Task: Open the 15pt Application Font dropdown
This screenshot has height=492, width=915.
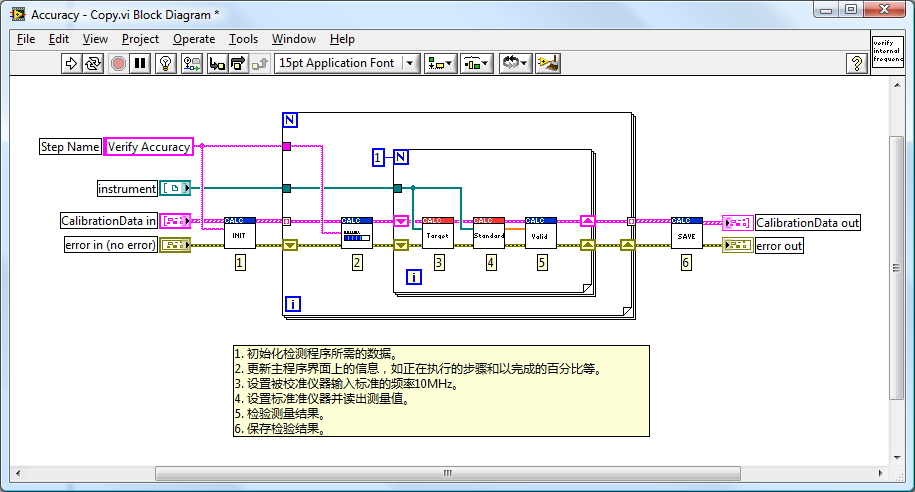Action: click(347, 63)
